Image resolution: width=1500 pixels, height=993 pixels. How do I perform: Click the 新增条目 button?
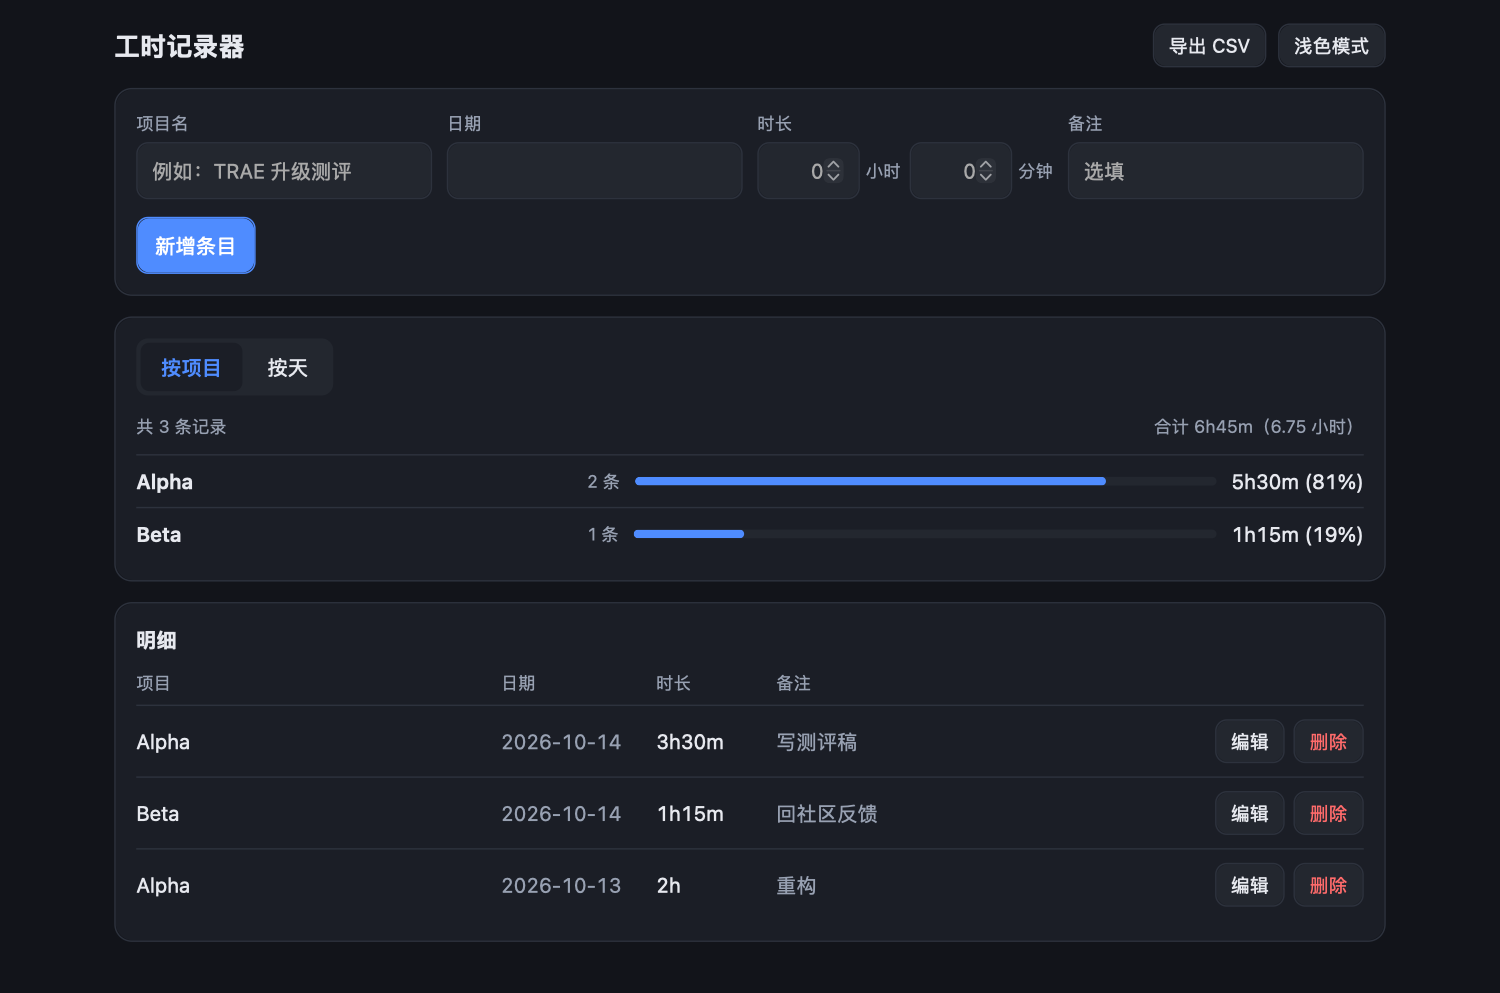click(x=196, y=246)
